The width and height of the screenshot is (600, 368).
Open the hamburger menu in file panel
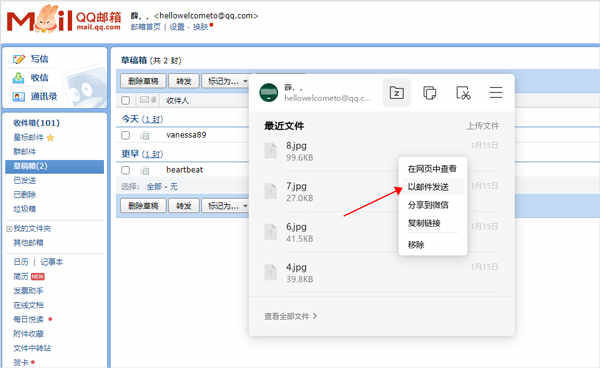click(496, 93)
